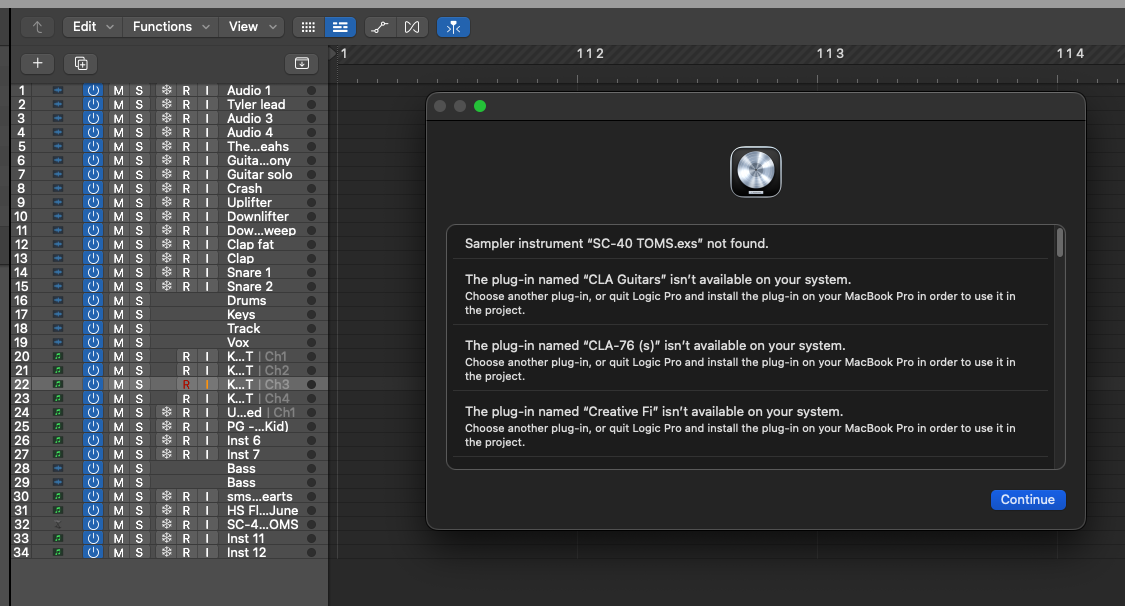Select the 'Bass' track name on row 29
Viewport: 1125px width, 606px height.
241,483
